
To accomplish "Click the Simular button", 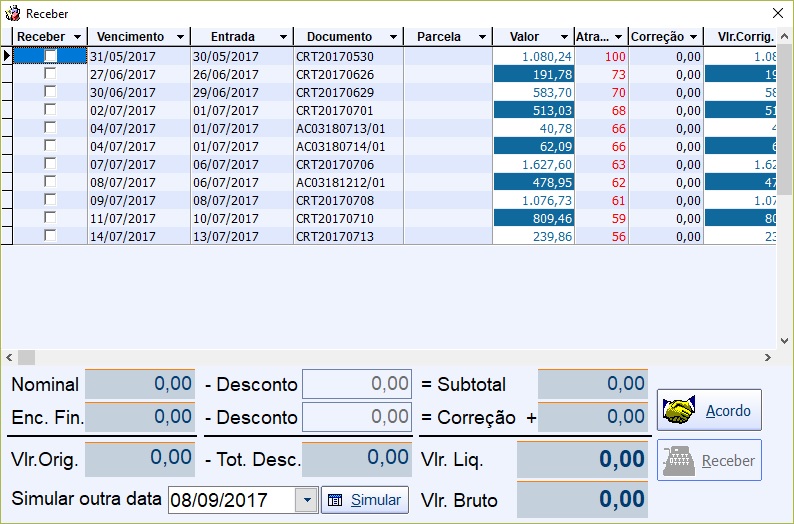I will [x=365, y=500].
